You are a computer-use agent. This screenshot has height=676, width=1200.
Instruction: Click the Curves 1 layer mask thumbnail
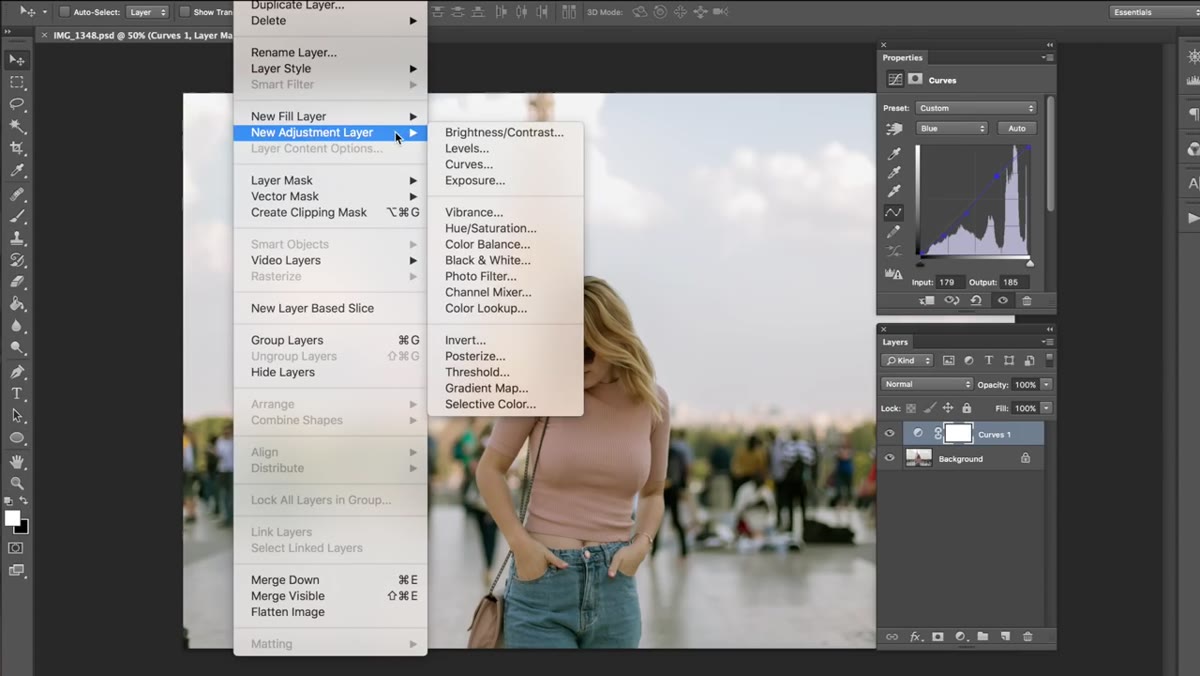[958, 433]
